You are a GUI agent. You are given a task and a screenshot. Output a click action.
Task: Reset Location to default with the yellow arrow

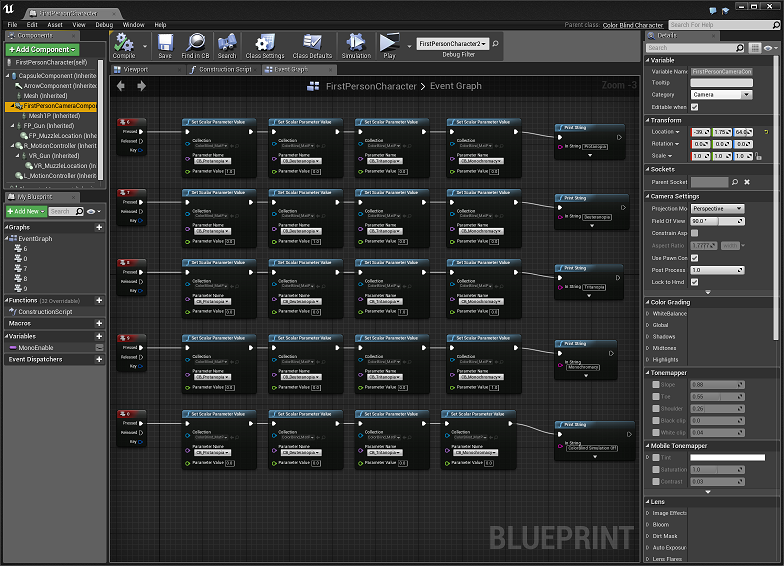pos(766,132)
